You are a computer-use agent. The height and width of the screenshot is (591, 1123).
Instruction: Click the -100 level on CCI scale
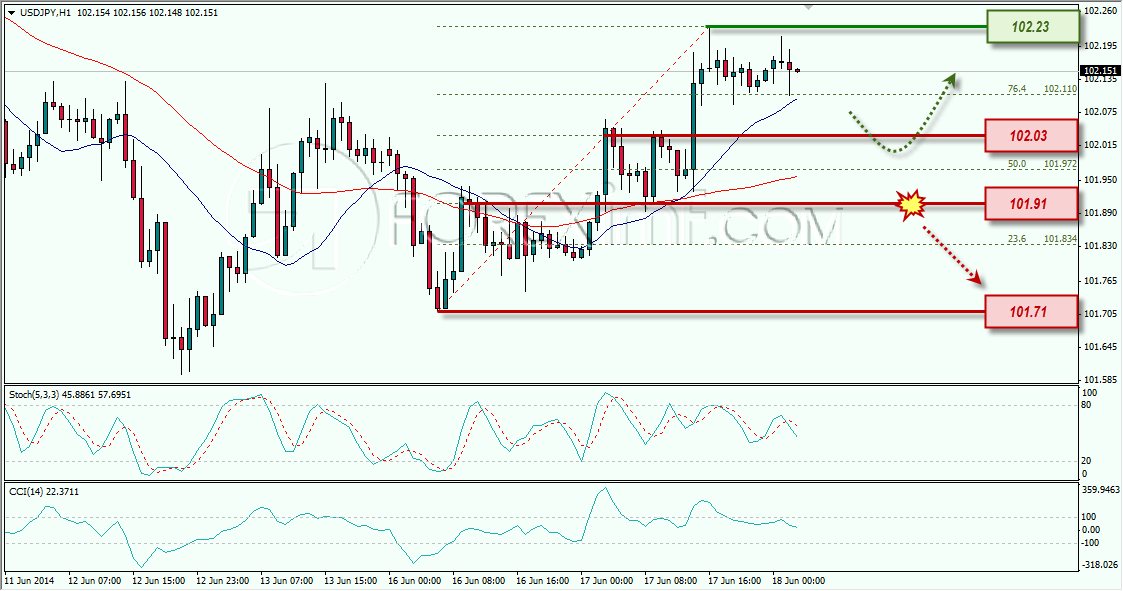(x=1091, y=543)
